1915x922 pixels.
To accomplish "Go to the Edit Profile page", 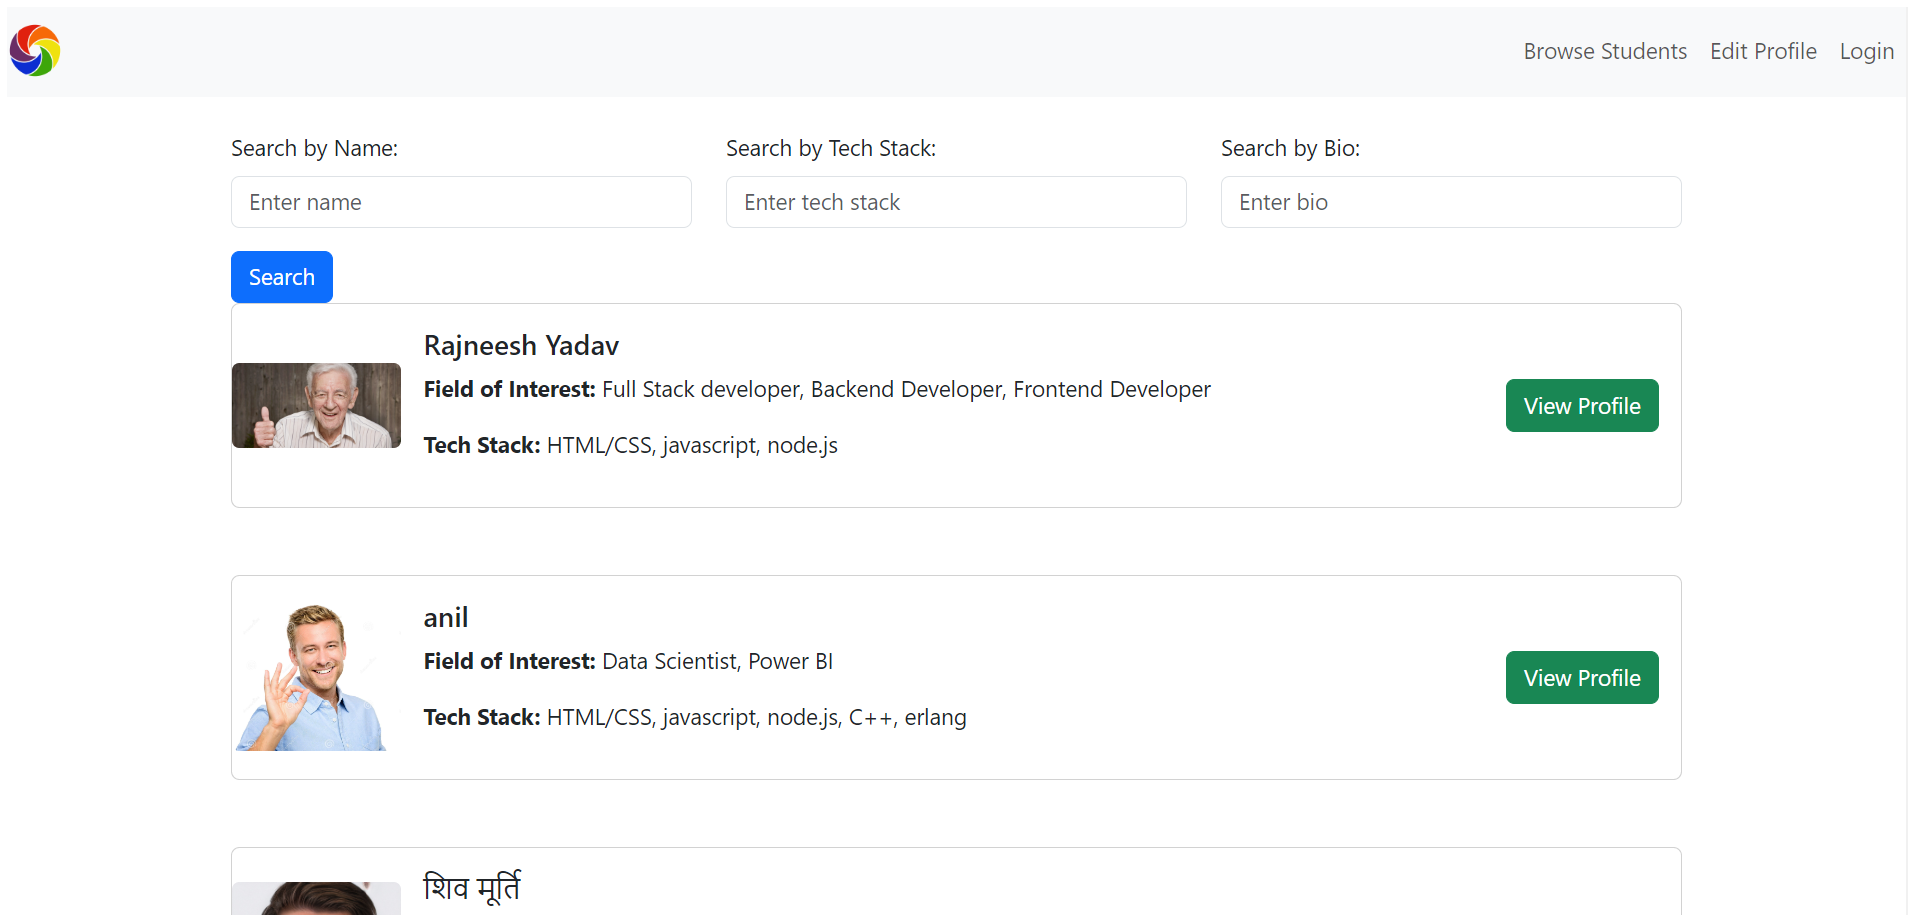I will pos(1762,51).
